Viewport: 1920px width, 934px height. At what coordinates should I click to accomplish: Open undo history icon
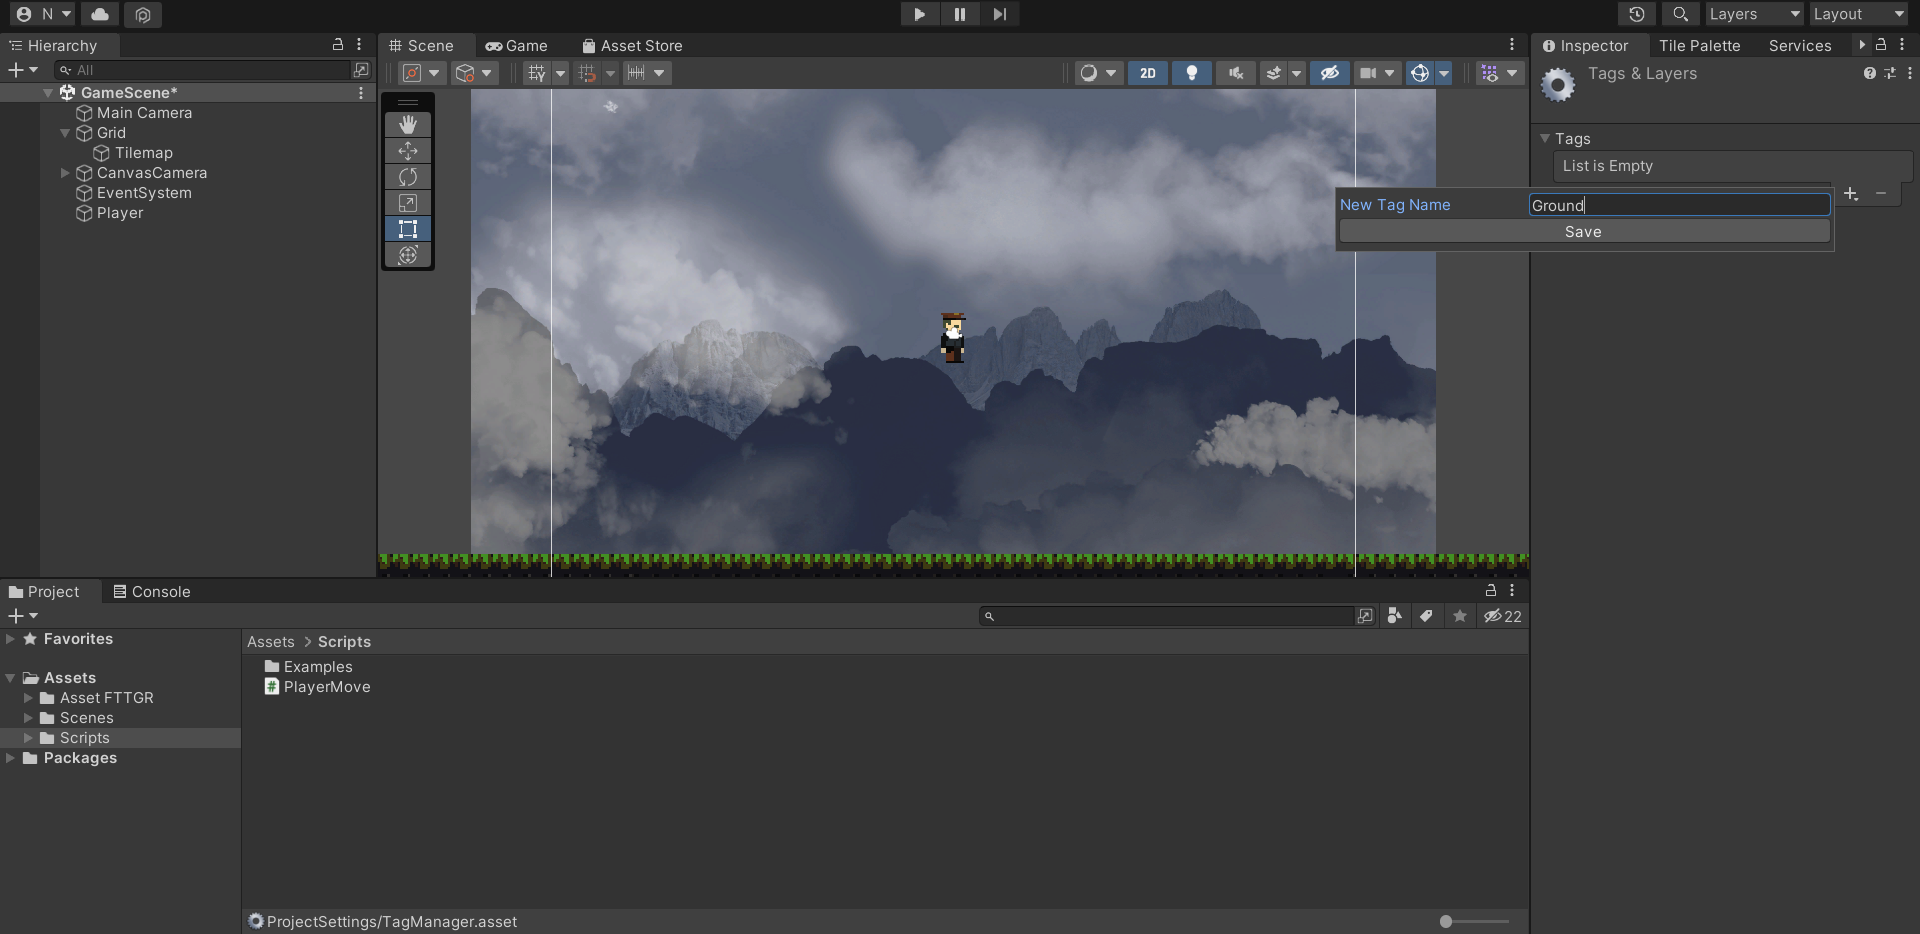1637,14
